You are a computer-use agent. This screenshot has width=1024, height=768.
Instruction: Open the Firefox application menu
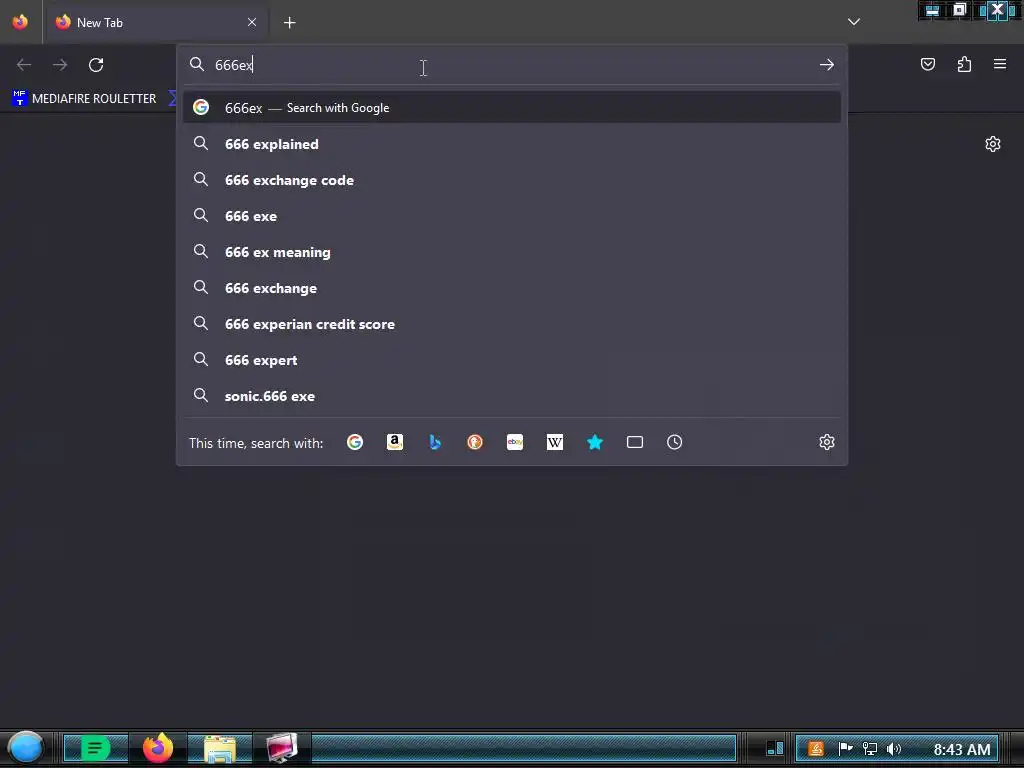tap(1000, 64)
